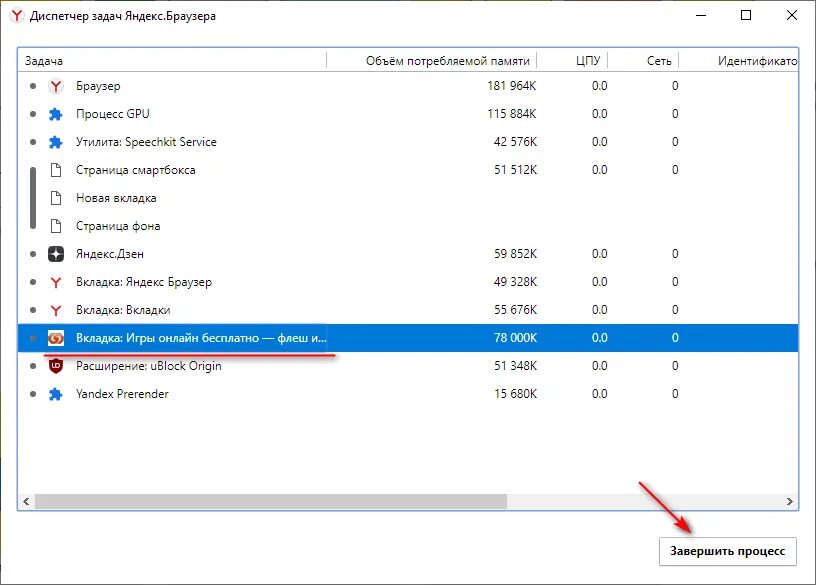Viewport: 816px width, 585px height.
Task: Click the puzzle icon of Yandex Prerender
Action: point(56,394)
